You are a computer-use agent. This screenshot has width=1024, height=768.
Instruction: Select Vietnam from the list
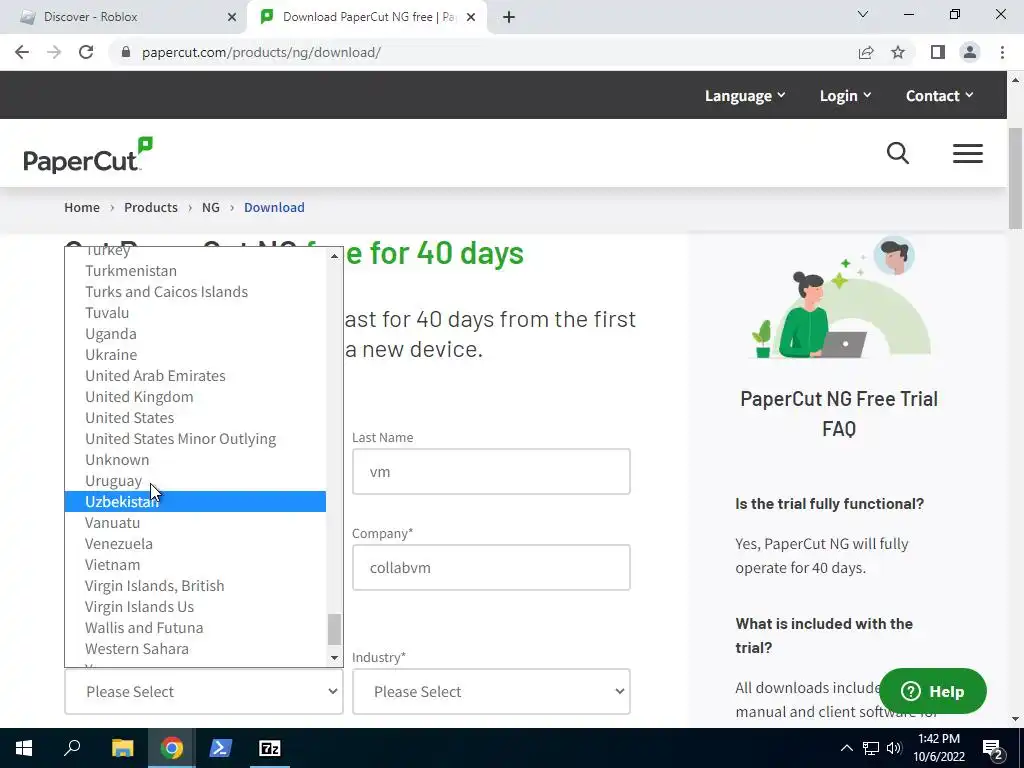click(x=195, y=565)
